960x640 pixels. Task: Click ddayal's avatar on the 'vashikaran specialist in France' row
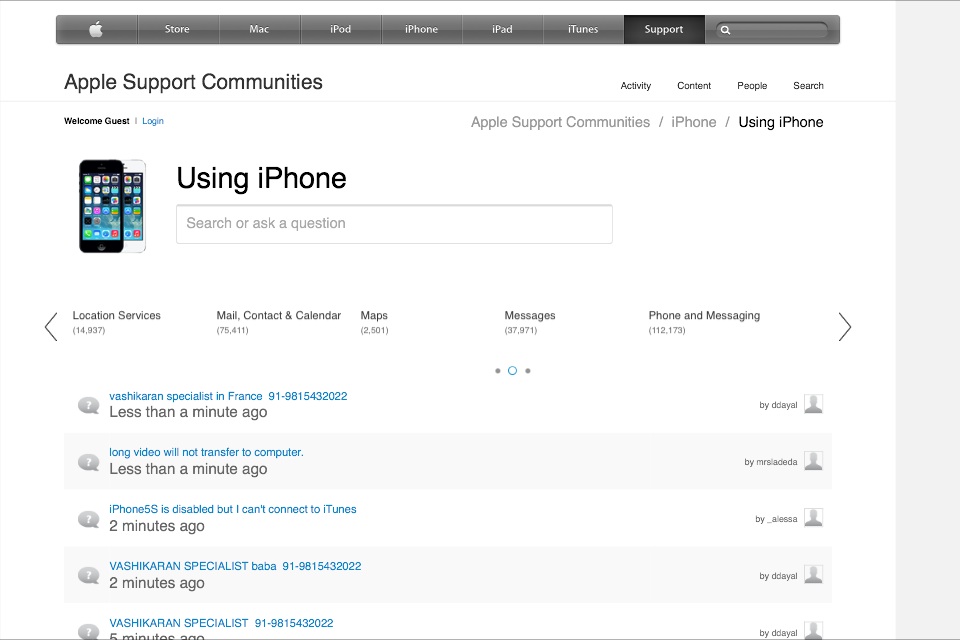pos(813,404)
